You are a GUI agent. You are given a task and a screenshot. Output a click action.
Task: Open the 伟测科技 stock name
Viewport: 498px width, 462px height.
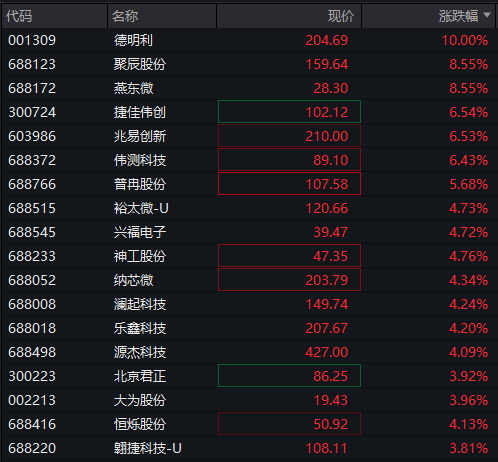point(140,160)
